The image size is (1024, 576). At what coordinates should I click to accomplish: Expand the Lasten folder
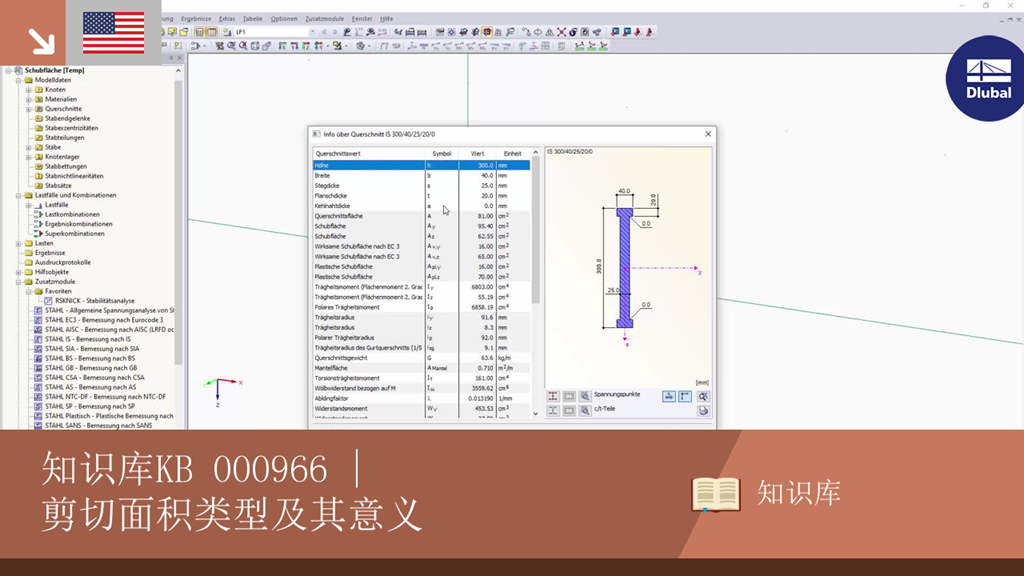click(x=19, y=244)
